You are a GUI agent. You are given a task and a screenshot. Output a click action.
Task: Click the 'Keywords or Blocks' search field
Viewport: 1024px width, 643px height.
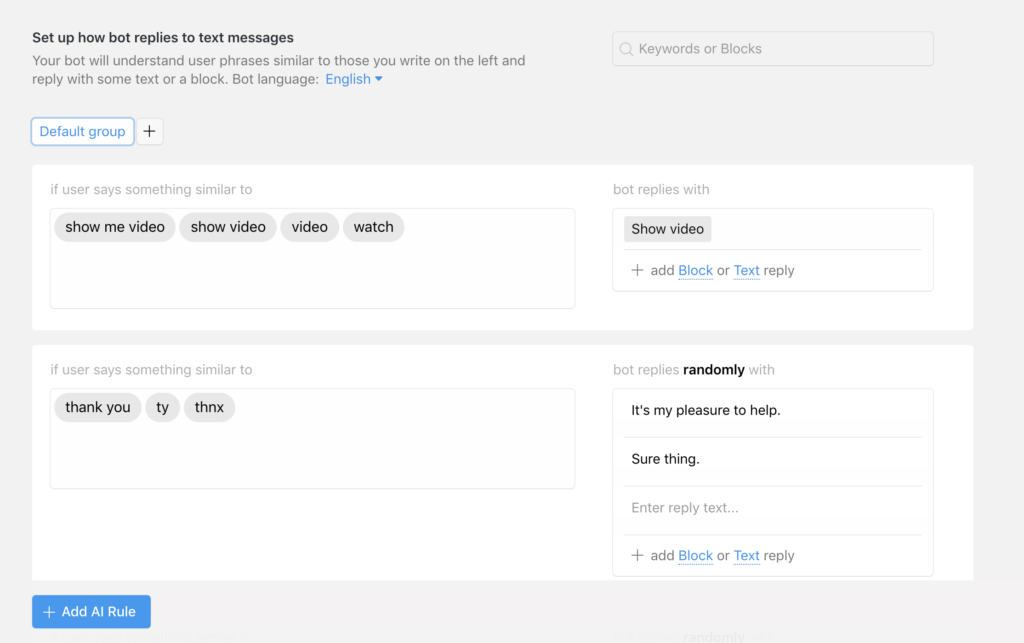[x=772, y=48]
